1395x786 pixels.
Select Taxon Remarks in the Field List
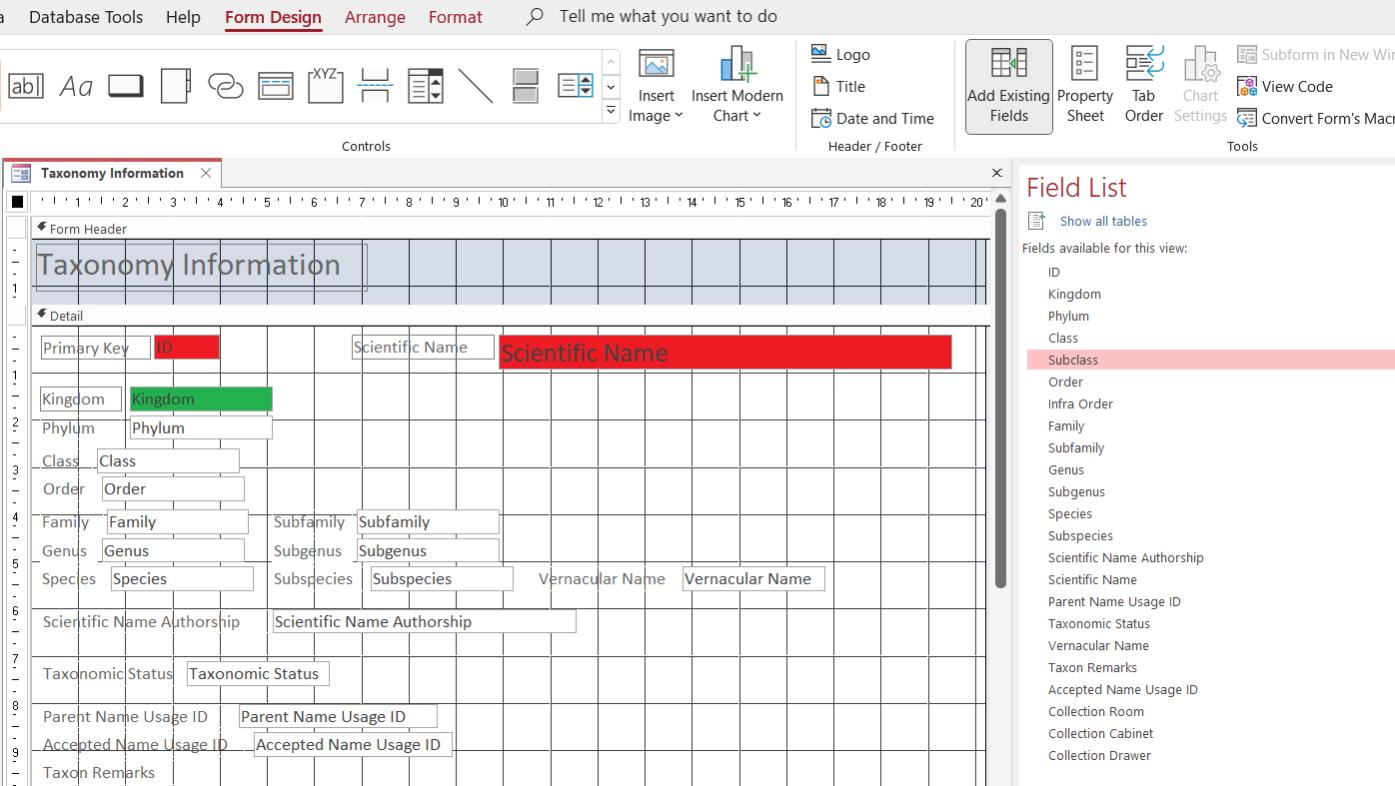point(1092,668)
